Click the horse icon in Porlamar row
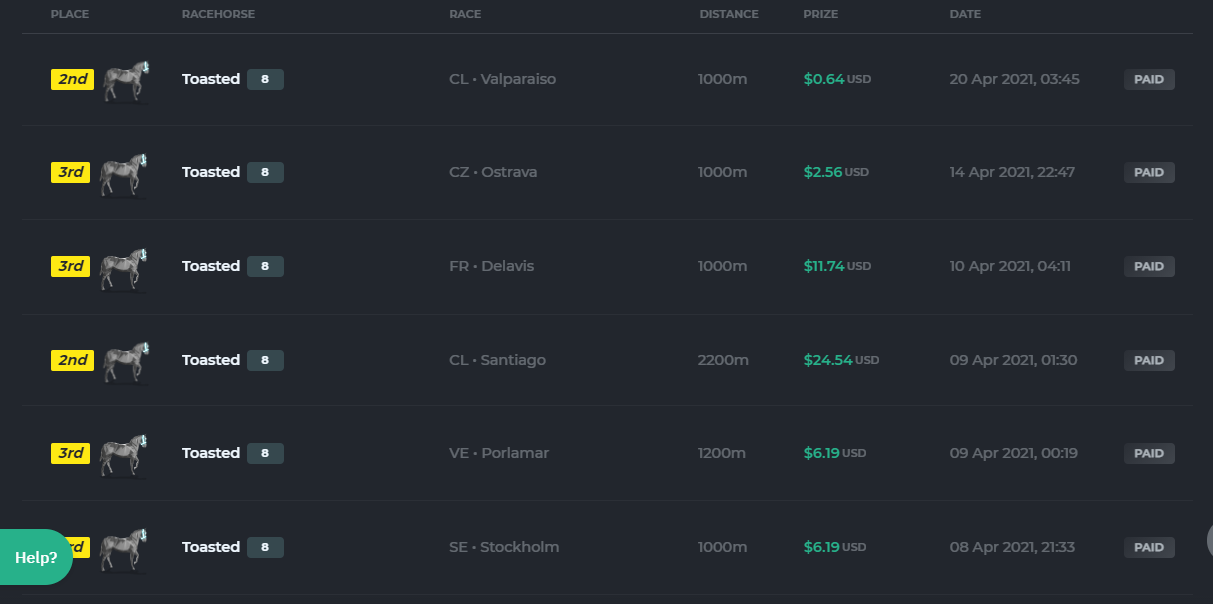This screenshot has width=1213, height=604. click(x=125, y=455)
